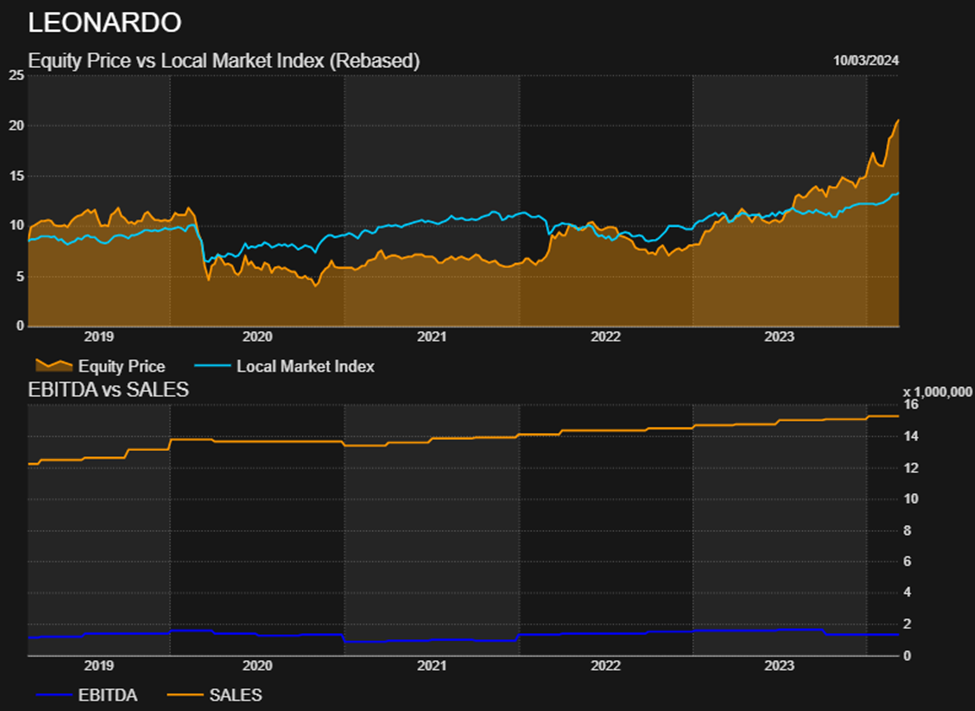
Task: Click the 8 value on the sales chart y-axis
Action: [x=907, y=531]
